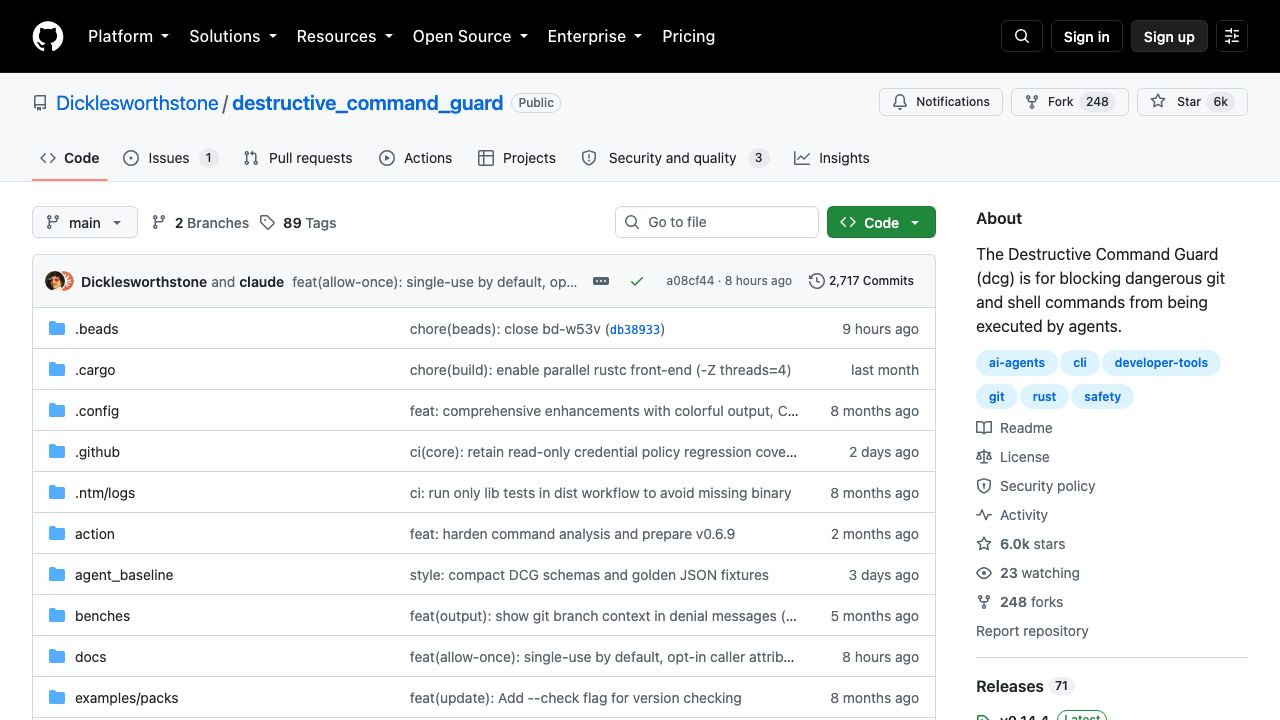Click the .cargo folder icon
Viewport: 1280px width, 720px height.
[57, 370]
